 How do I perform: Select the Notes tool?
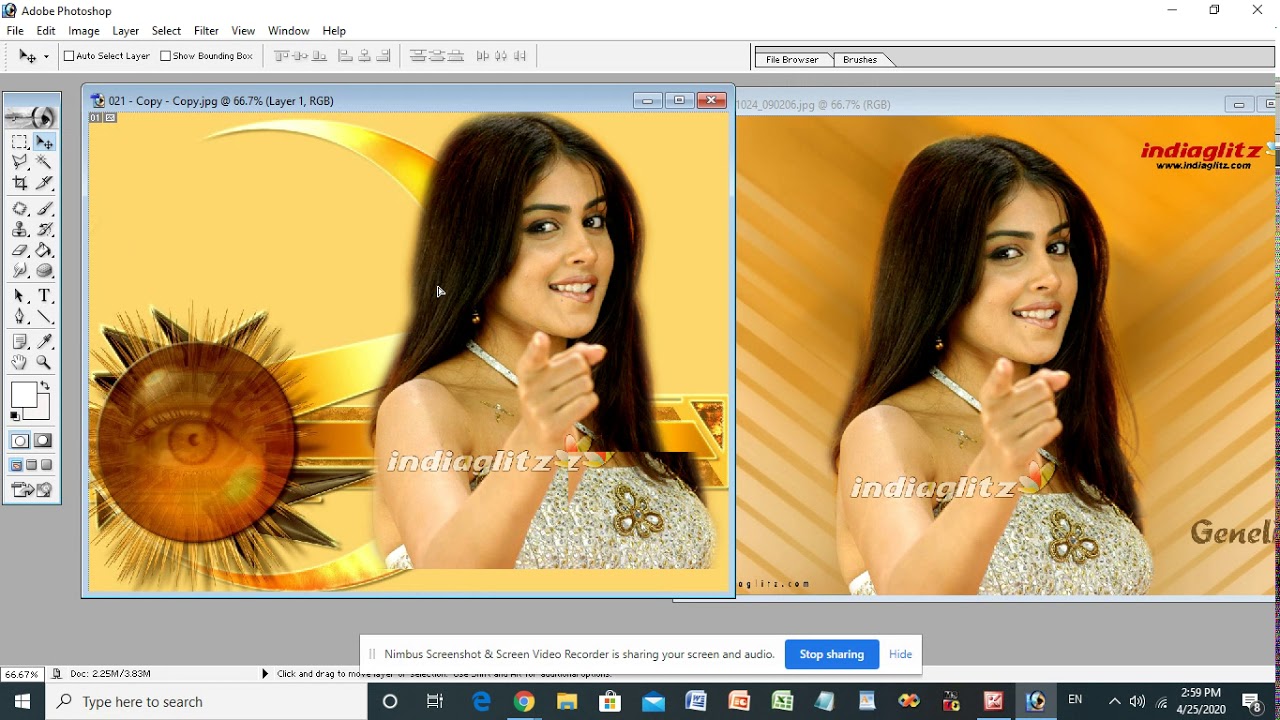(x=19, y=342)
